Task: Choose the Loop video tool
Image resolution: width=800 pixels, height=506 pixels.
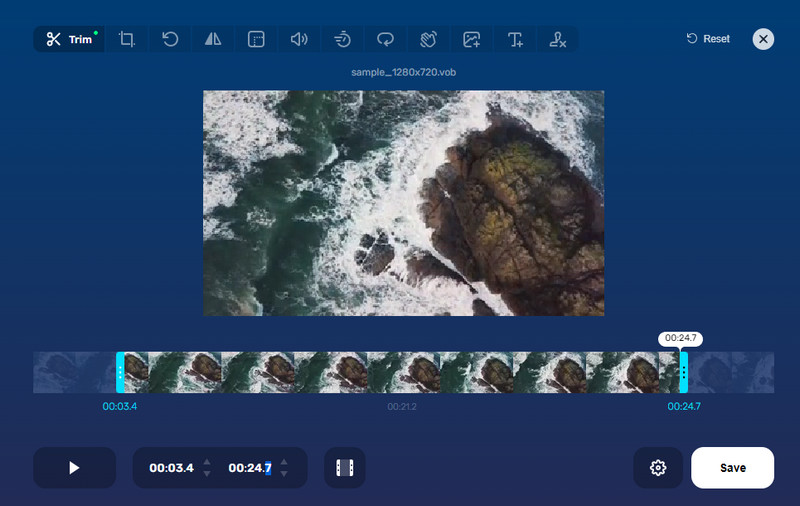Action: [x=385, y=39]
